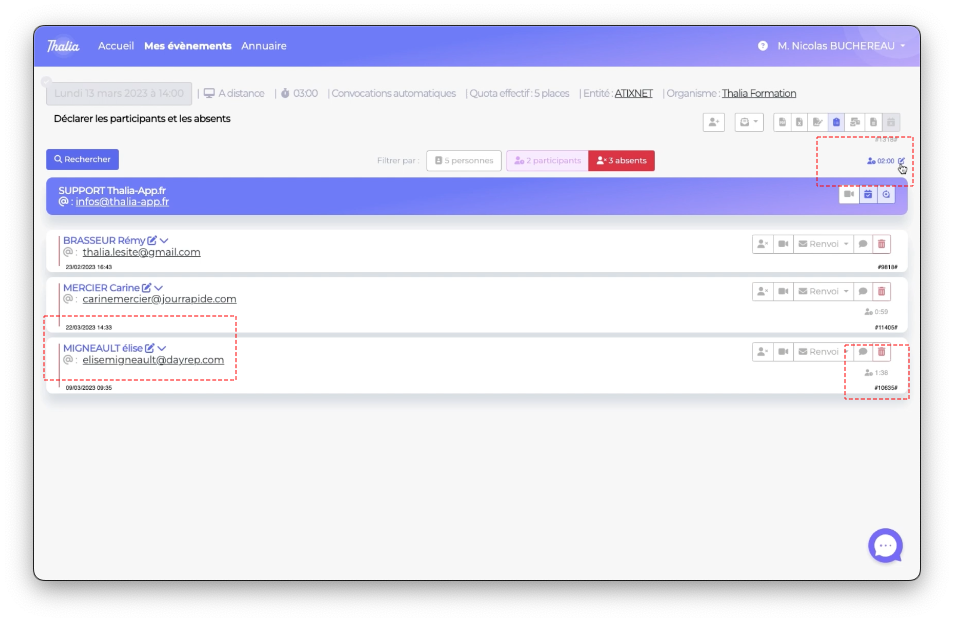
Task: Open the Renvoi dropdown for BRASSEUR Rémy
Action: (x=822, y=244)
